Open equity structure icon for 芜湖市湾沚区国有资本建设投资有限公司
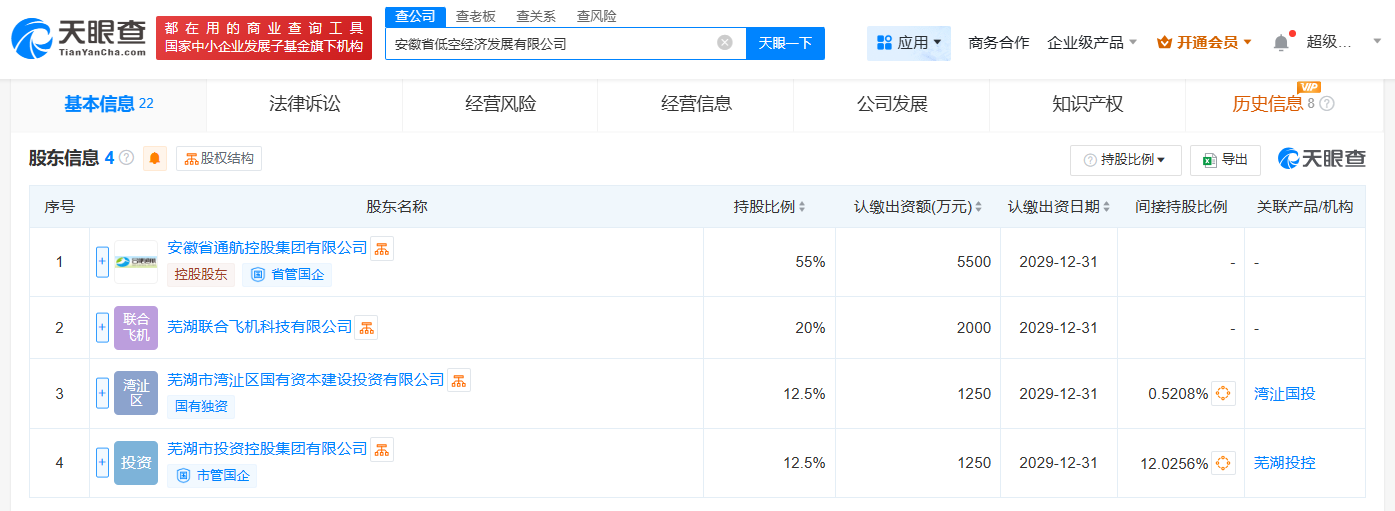Screen dimensions: 1395x511 459,380
